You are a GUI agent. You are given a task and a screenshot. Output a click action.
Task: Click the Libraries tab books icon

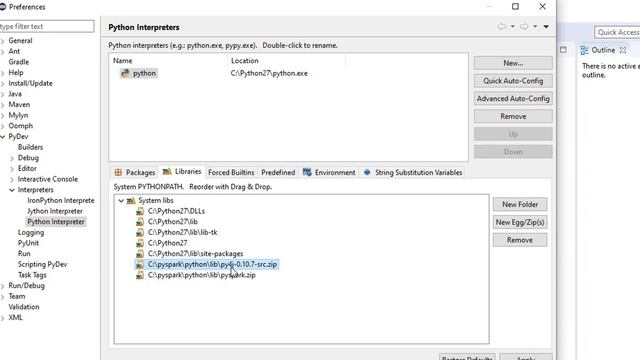pos(167,171)
